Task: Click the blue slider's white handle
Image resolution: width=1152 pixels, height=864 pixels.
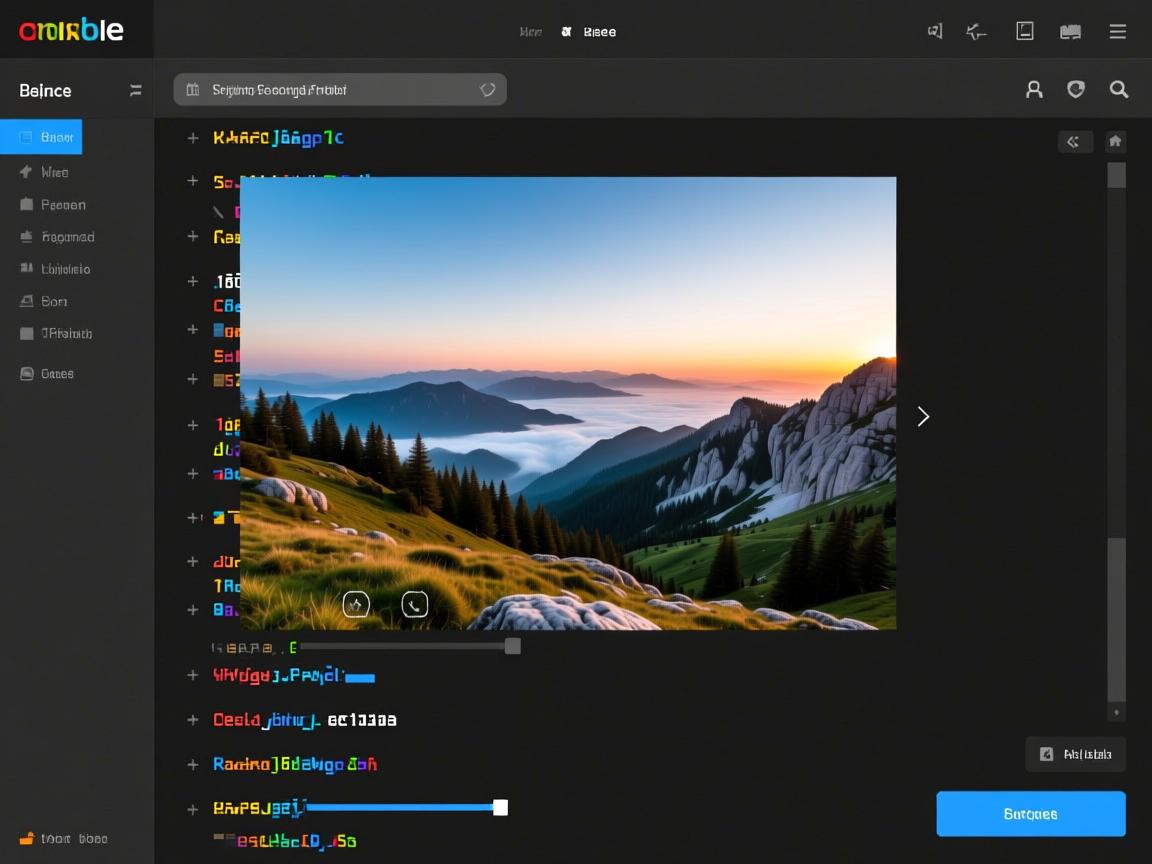Action: click(500, 807)
